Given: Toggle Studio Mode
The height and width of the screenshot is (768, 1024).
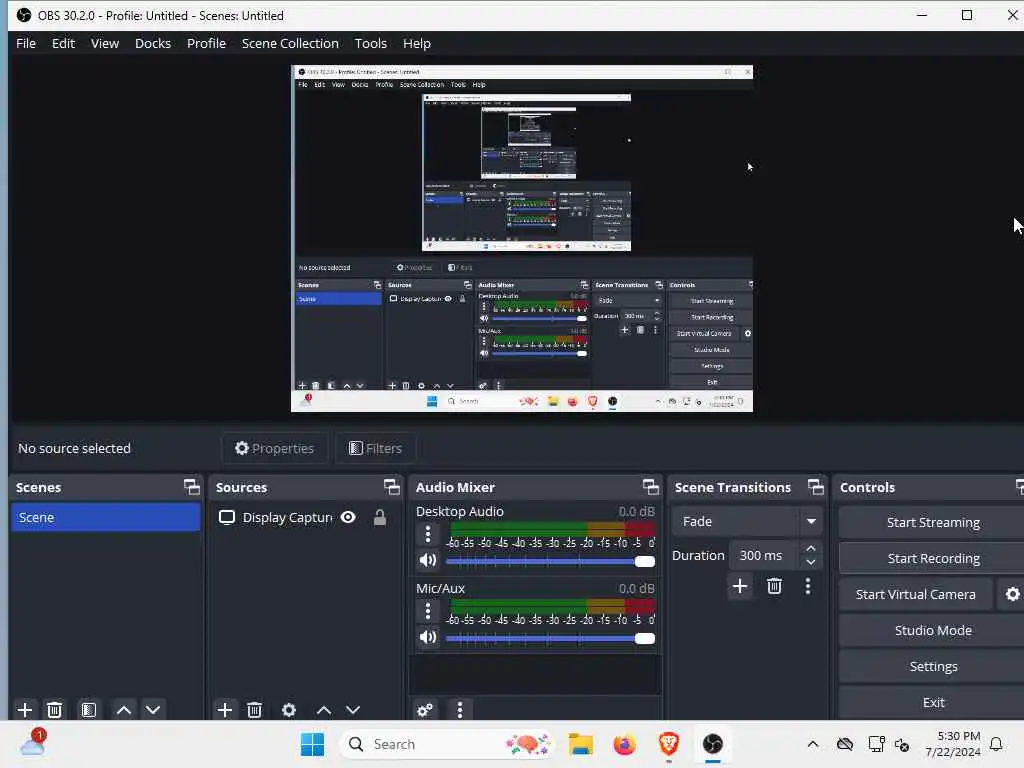Looking at the screenshot, I should [933, 630].
